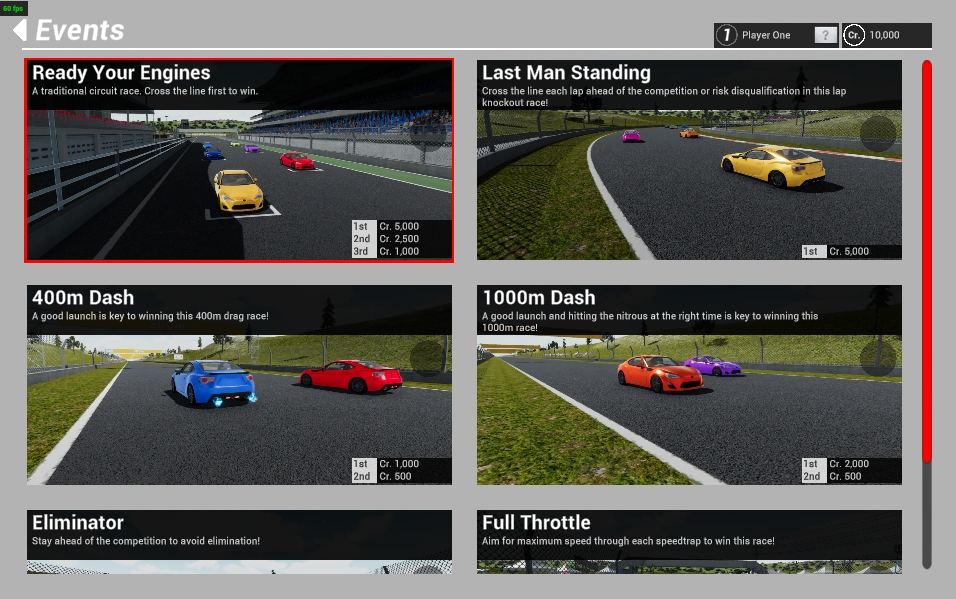Click the round badge on Last Man Standing card
Screen dimensions: 956x599
877,133
